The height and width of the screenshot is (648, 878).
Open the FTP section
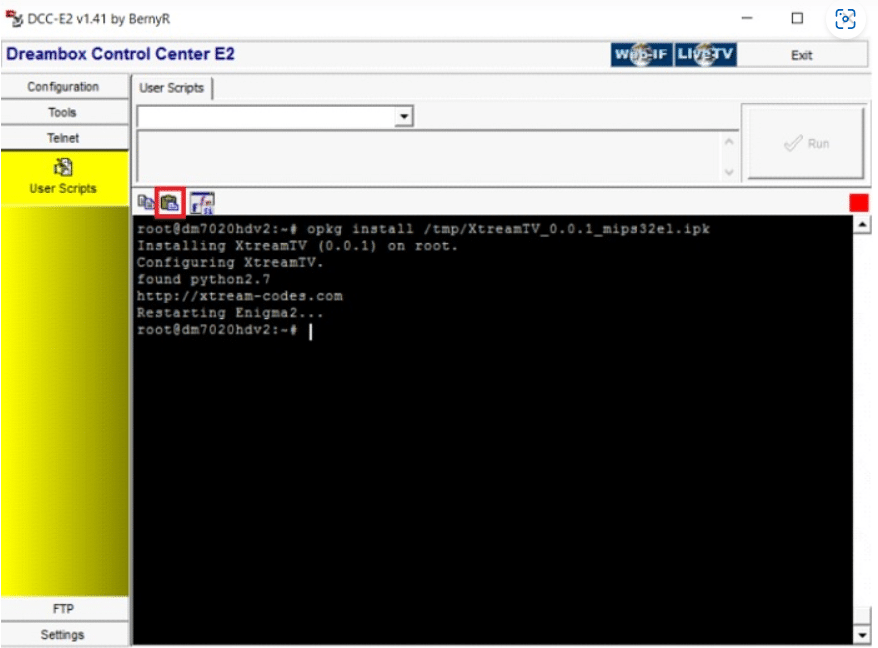tap(64, 609)
